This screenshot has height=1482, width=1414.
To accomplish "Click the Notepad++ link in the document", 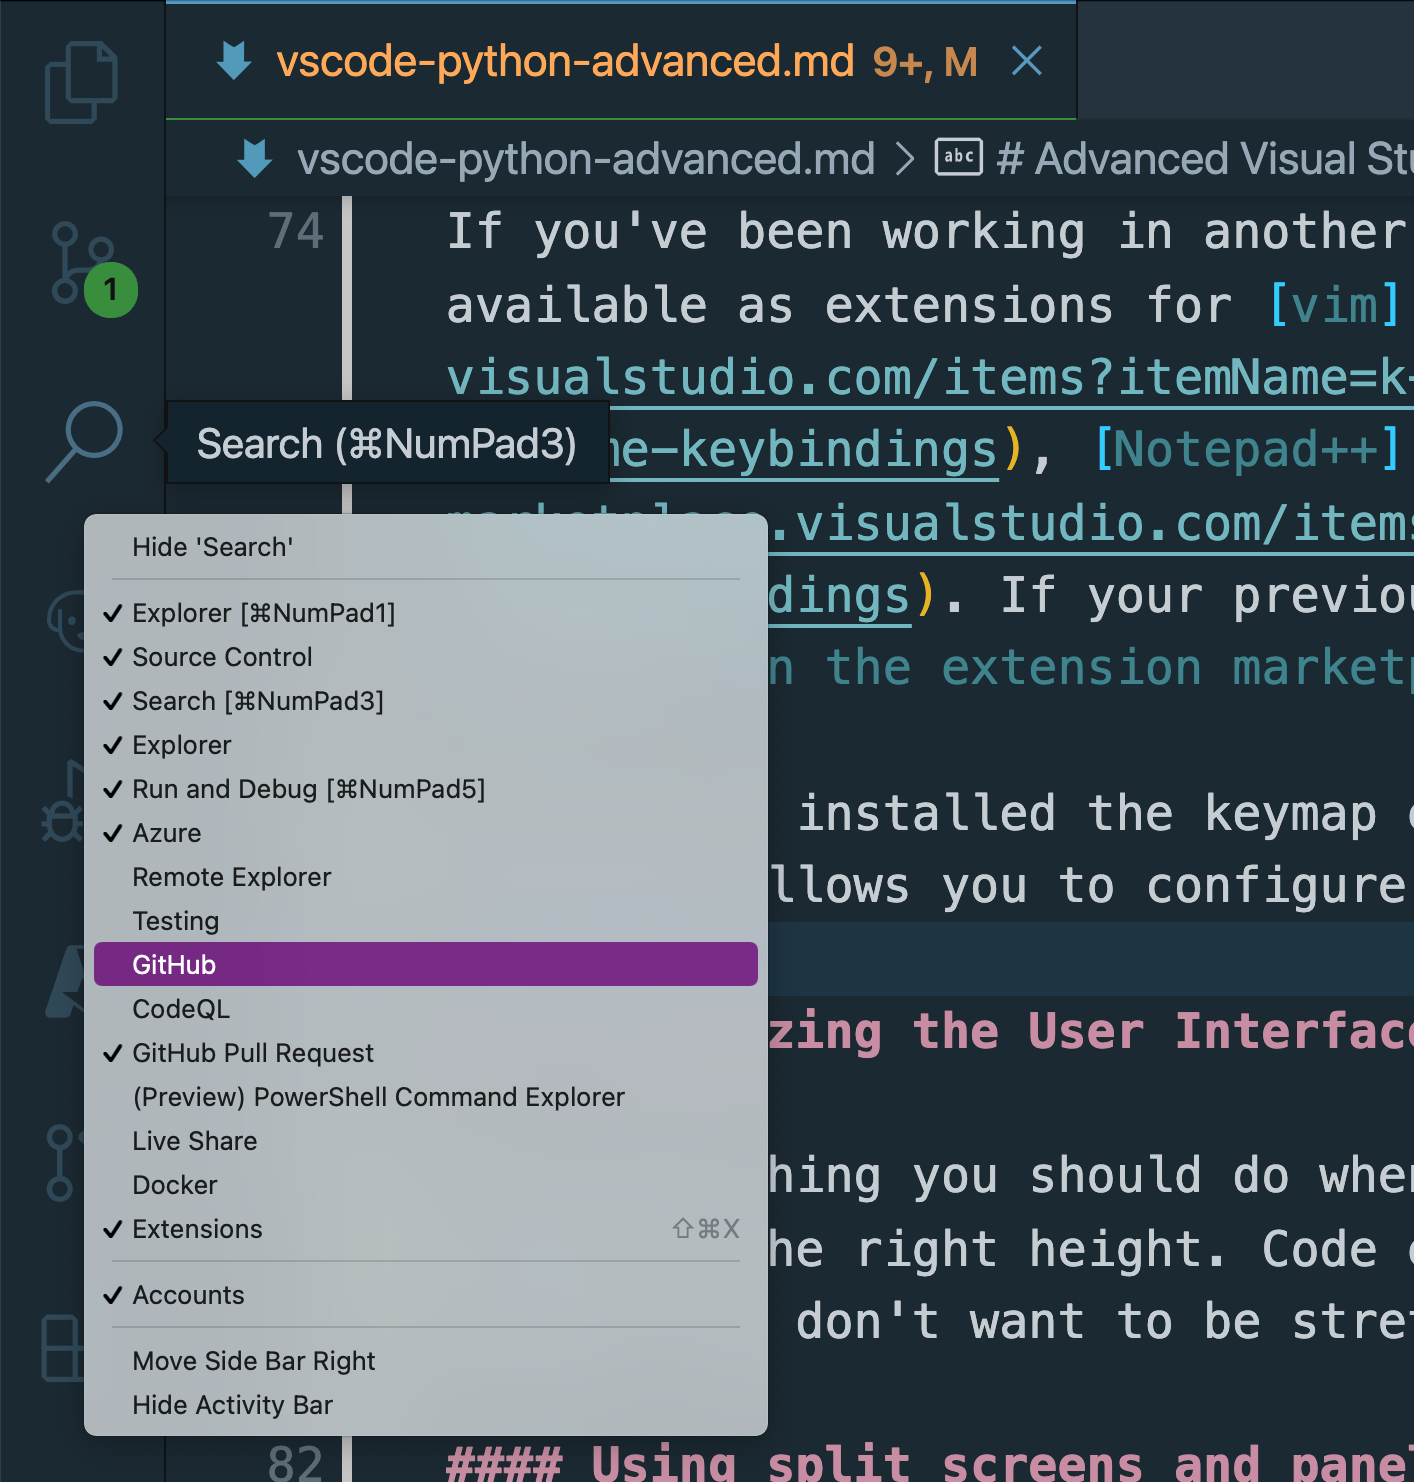I will tap(1250, 447).
